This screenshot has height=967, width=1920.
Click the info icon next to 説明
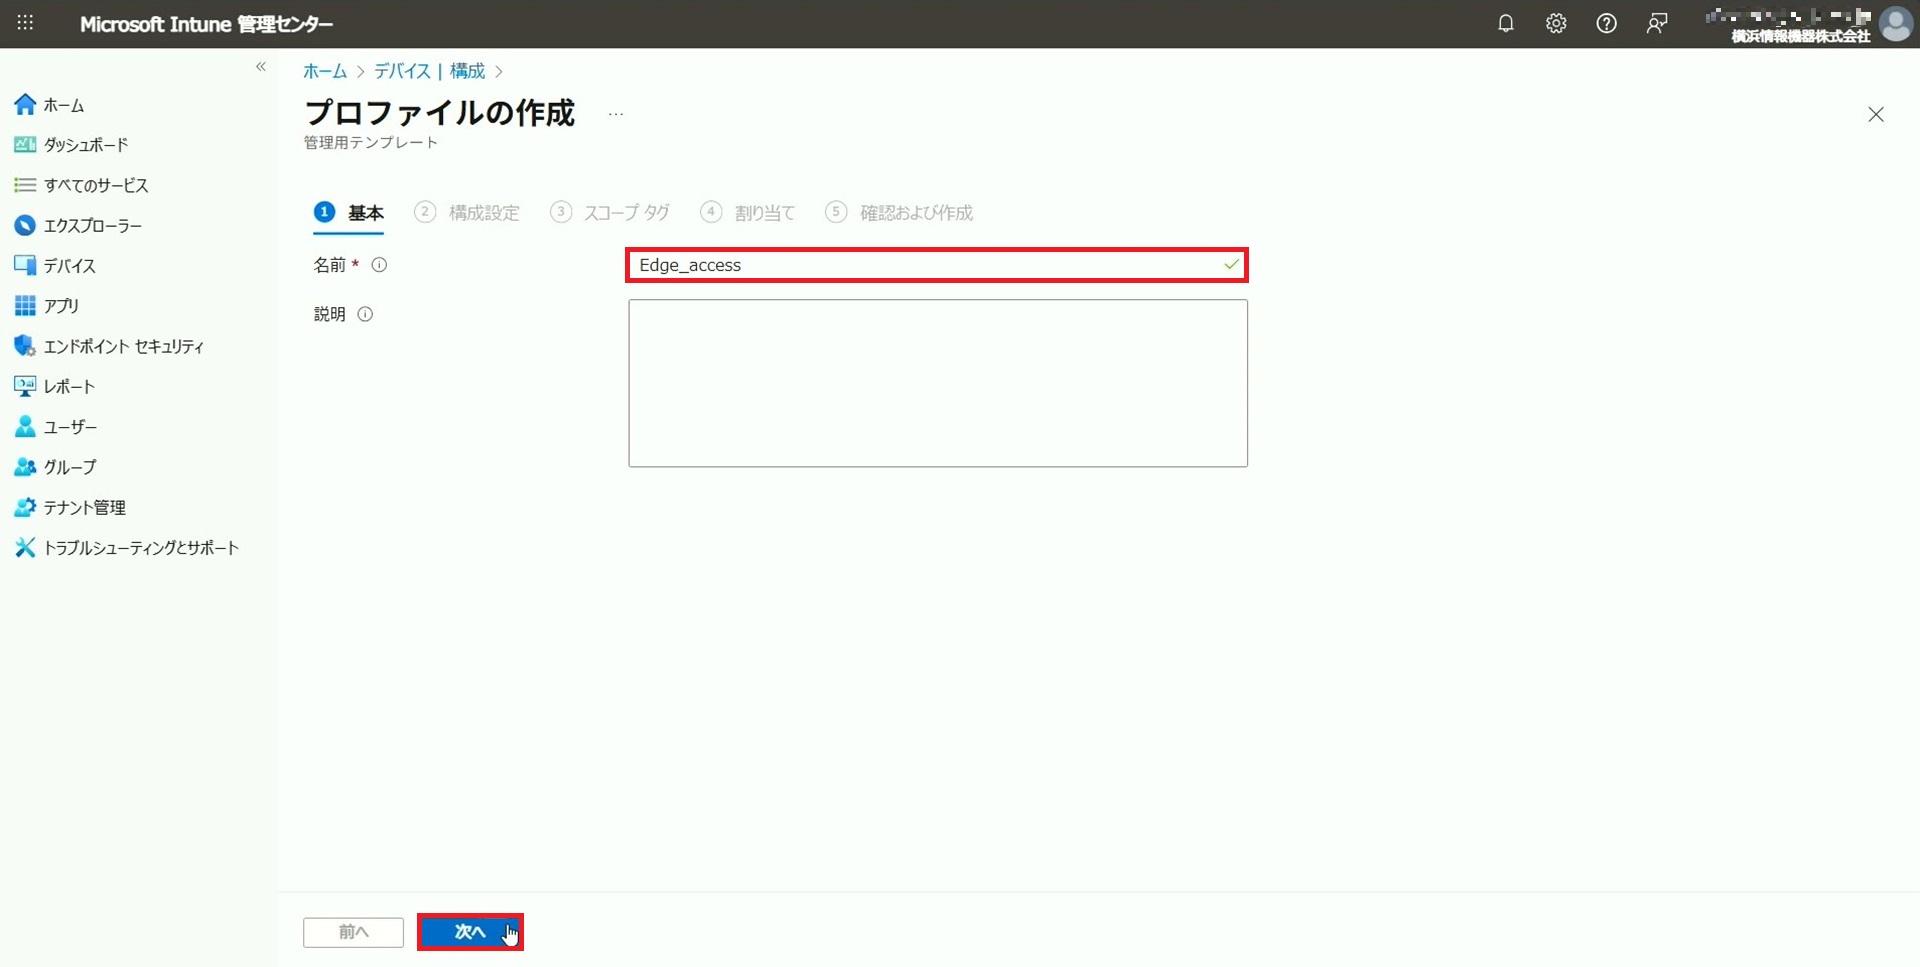click(365, 314)
